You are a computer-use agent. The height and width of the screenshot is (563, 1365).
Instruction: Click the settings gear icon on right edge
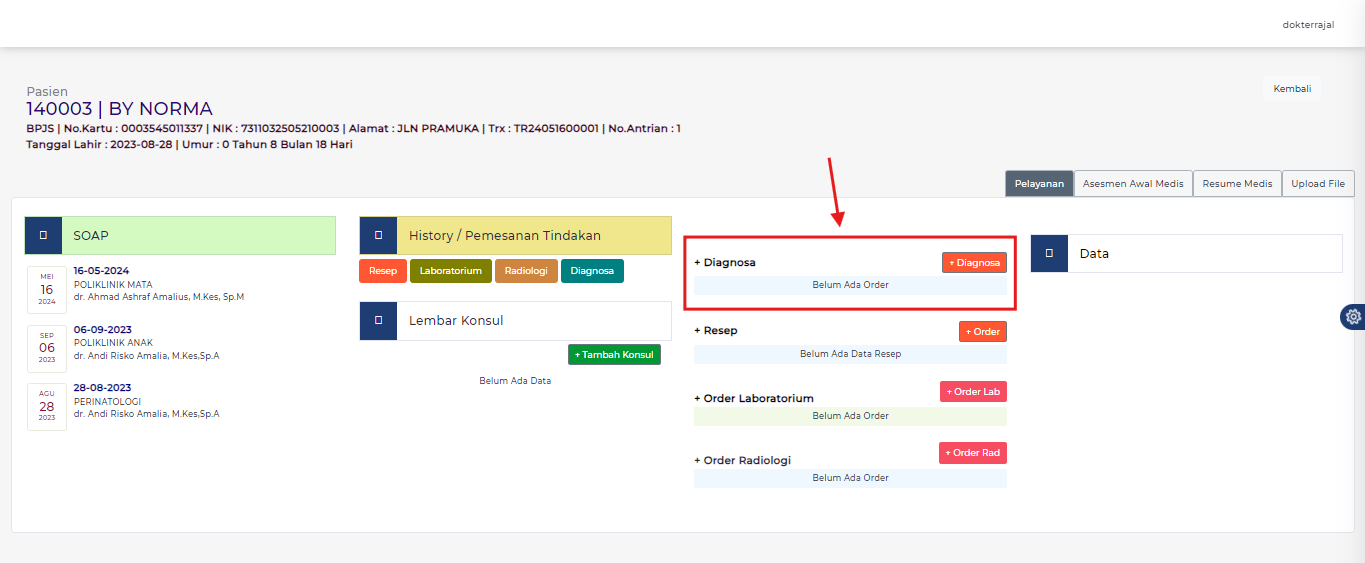click(1353, 317)
